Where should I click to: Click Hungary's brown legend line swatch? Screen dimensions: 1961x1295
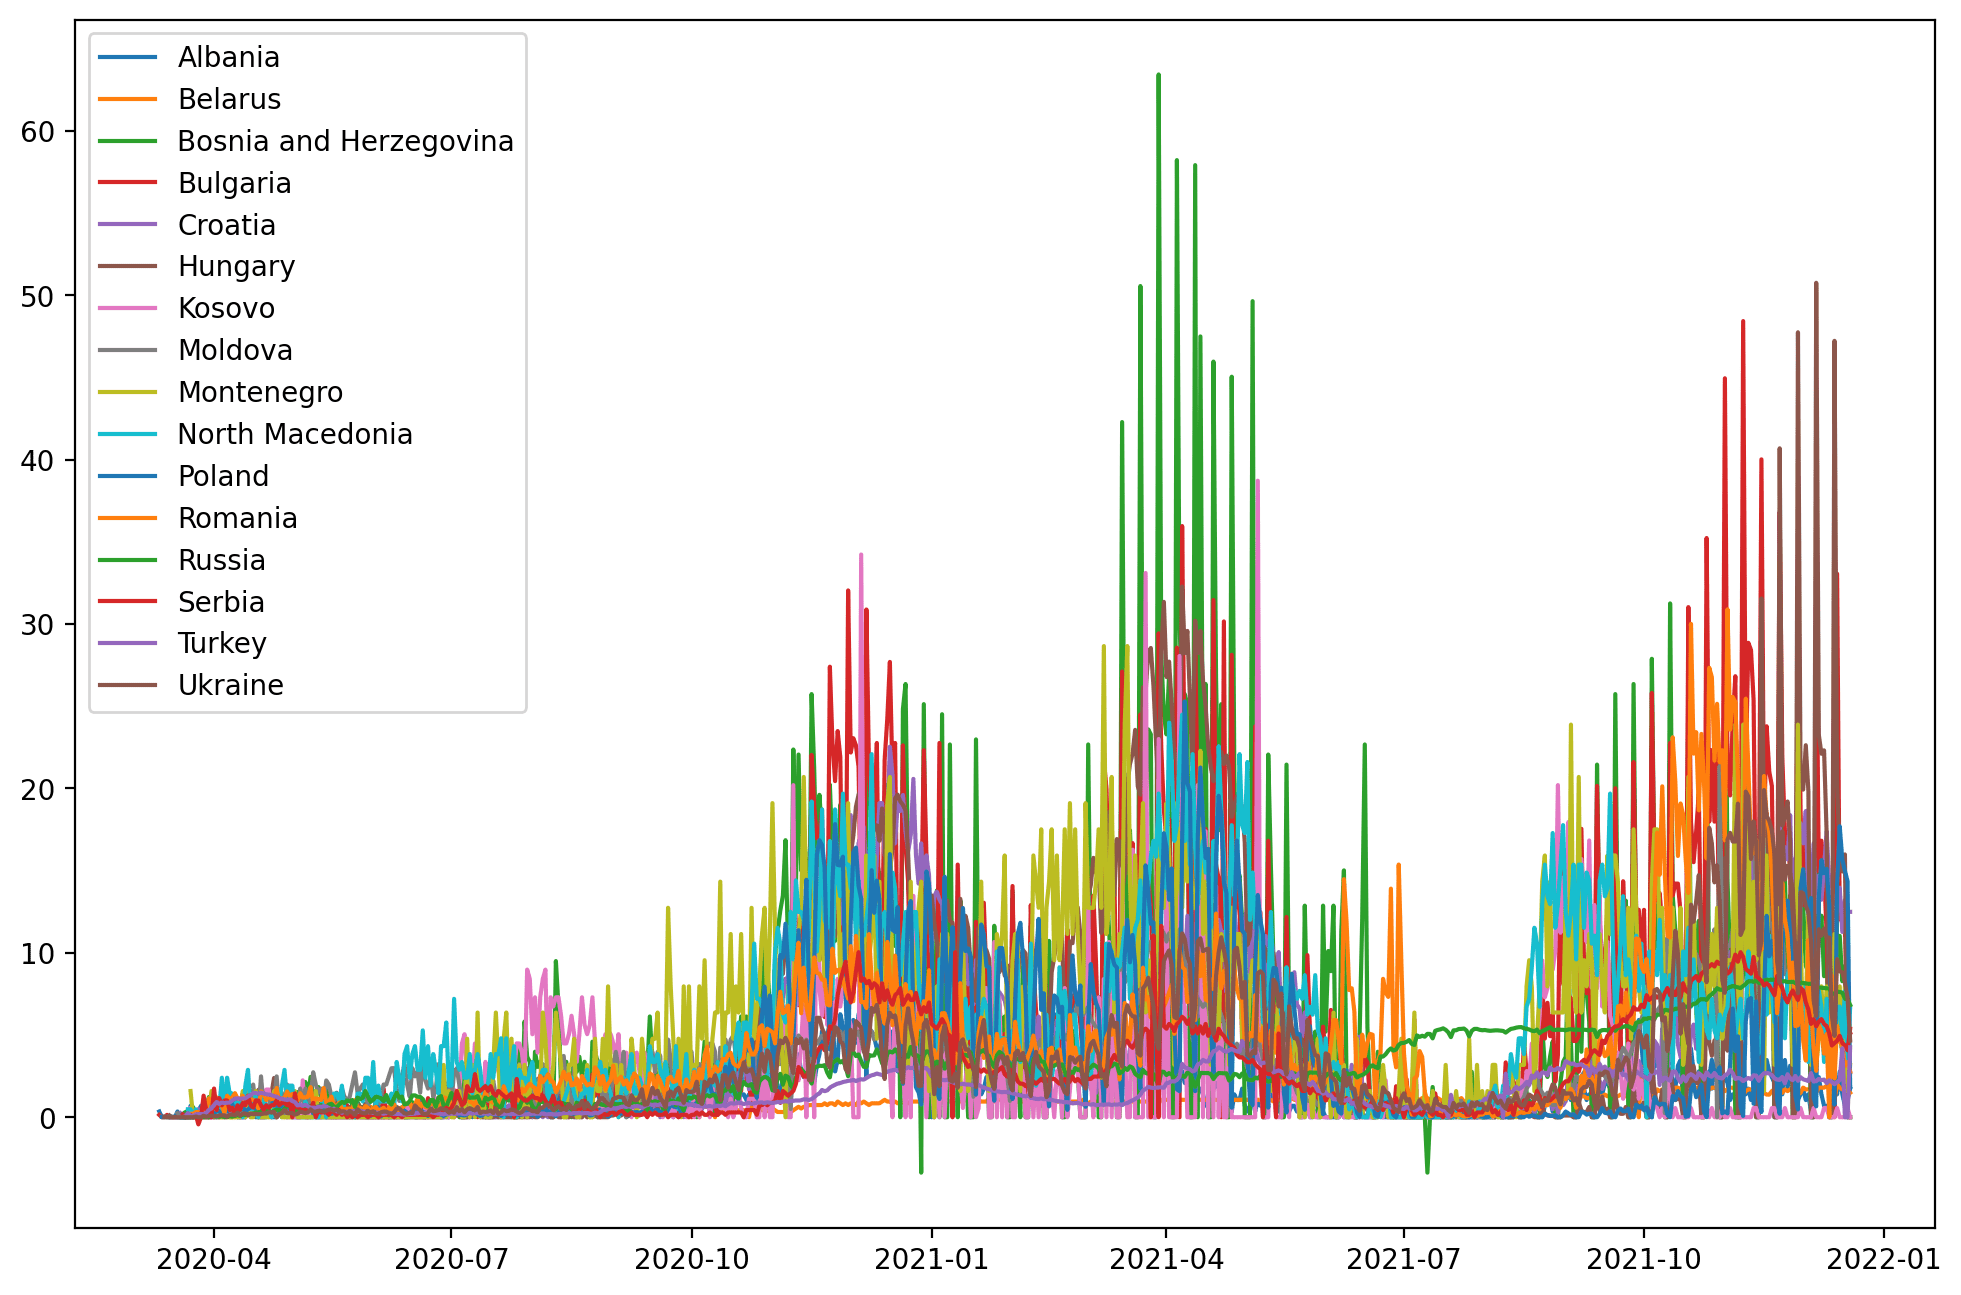(x=128, y=267)
